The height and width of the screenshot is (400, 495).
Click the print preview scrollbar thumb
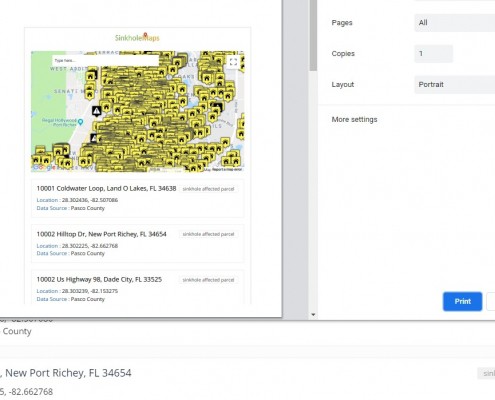click(313, 35)
